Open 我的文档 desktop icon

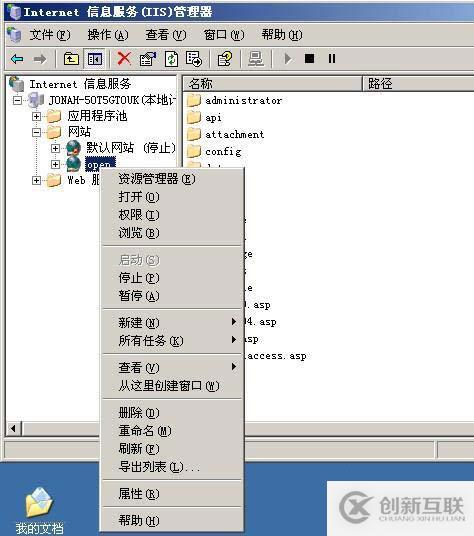pos(39,502)
